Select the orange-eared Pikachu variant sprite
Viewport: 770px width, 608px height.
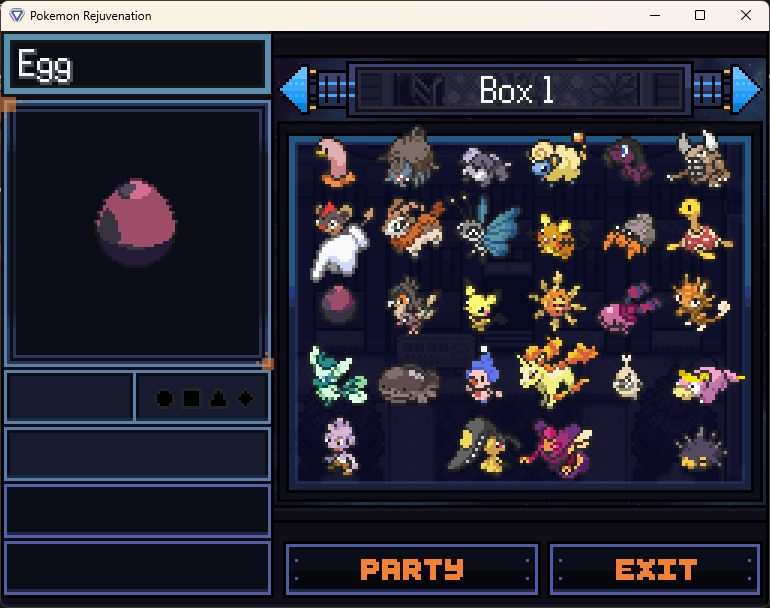coord(557,237)
